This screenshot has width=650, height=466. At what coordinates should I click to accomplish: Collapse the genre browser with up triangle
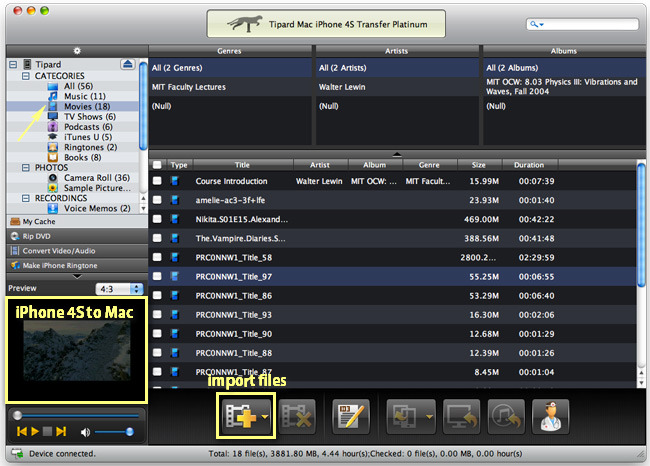click(397, 154)
